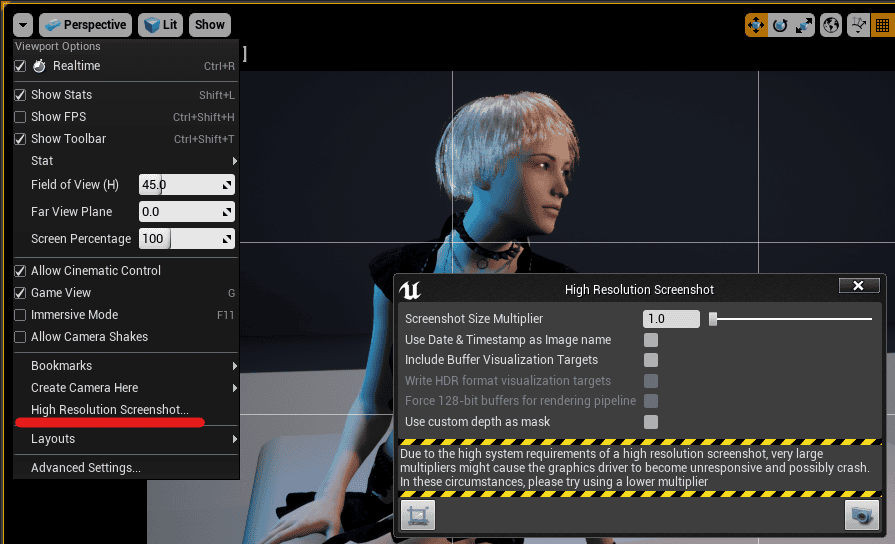
Task: Click the Layouts submenu arrow
Action: 235,439
